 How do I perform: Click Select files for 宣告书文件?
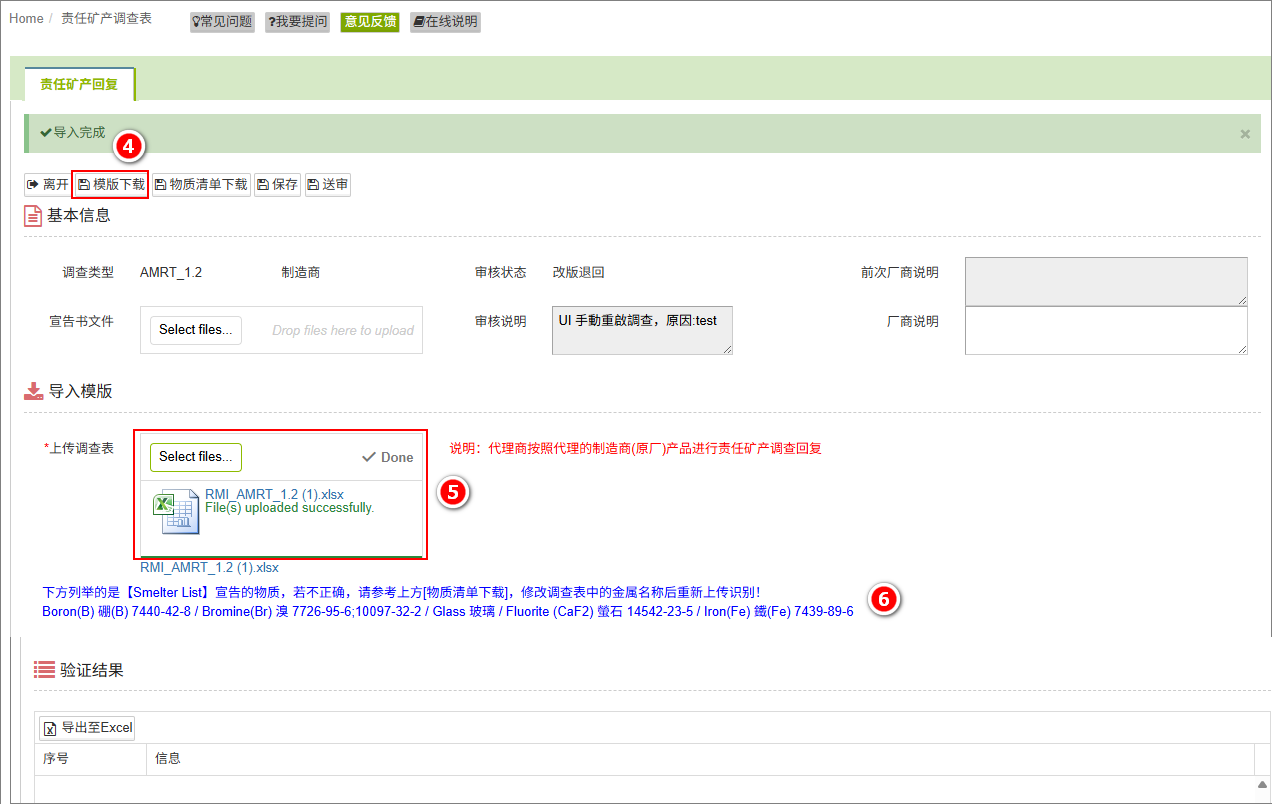coord(196,330)
